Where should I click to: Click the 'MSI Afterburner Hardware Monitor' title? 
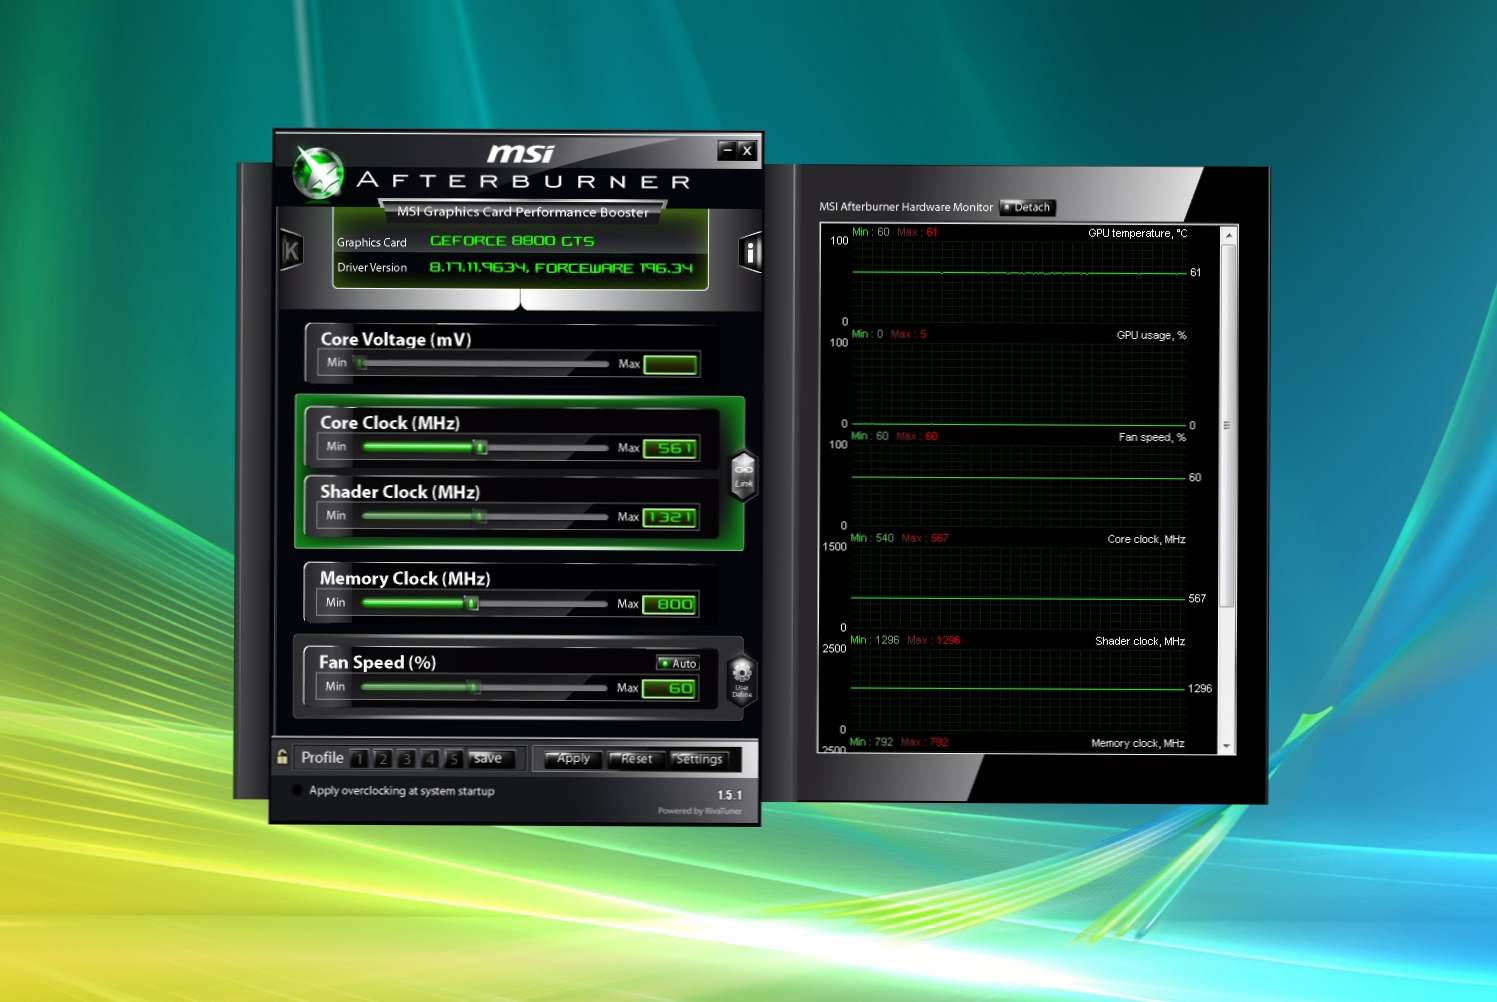coord(906,207)
